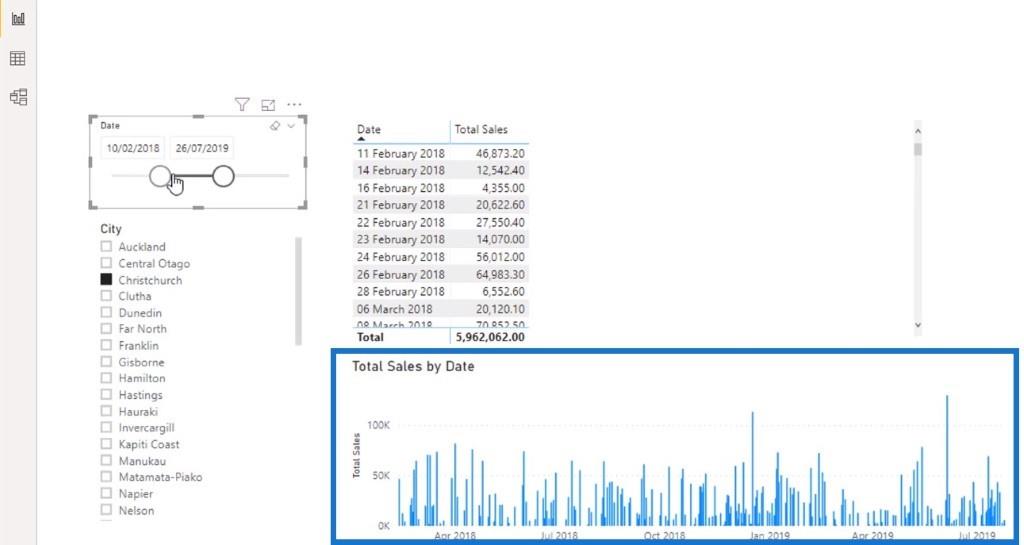
Task: Check the Franklin checkbox
Action: (106, 345)
